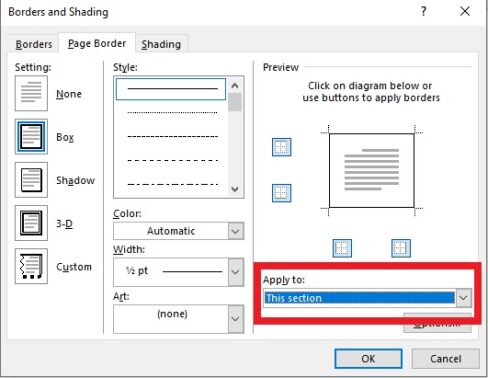Choose the solid line style

(x=171, y=89)
